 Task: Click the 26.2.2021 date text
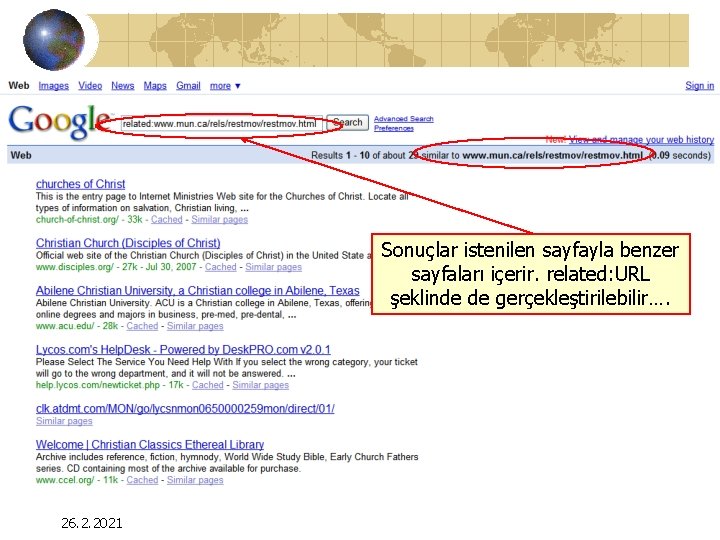click(92, 523)
